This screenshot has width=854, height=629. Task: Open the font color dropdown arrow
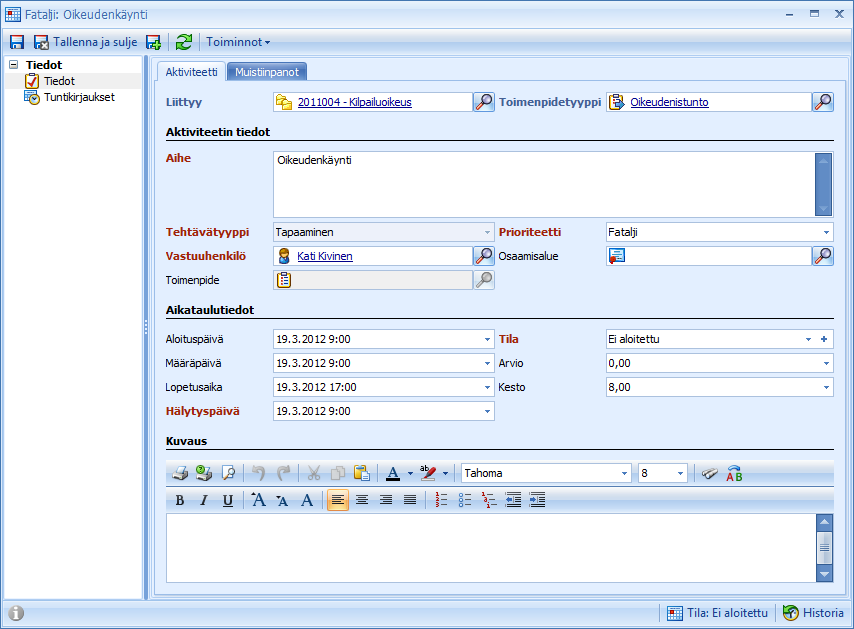[410, 473]
